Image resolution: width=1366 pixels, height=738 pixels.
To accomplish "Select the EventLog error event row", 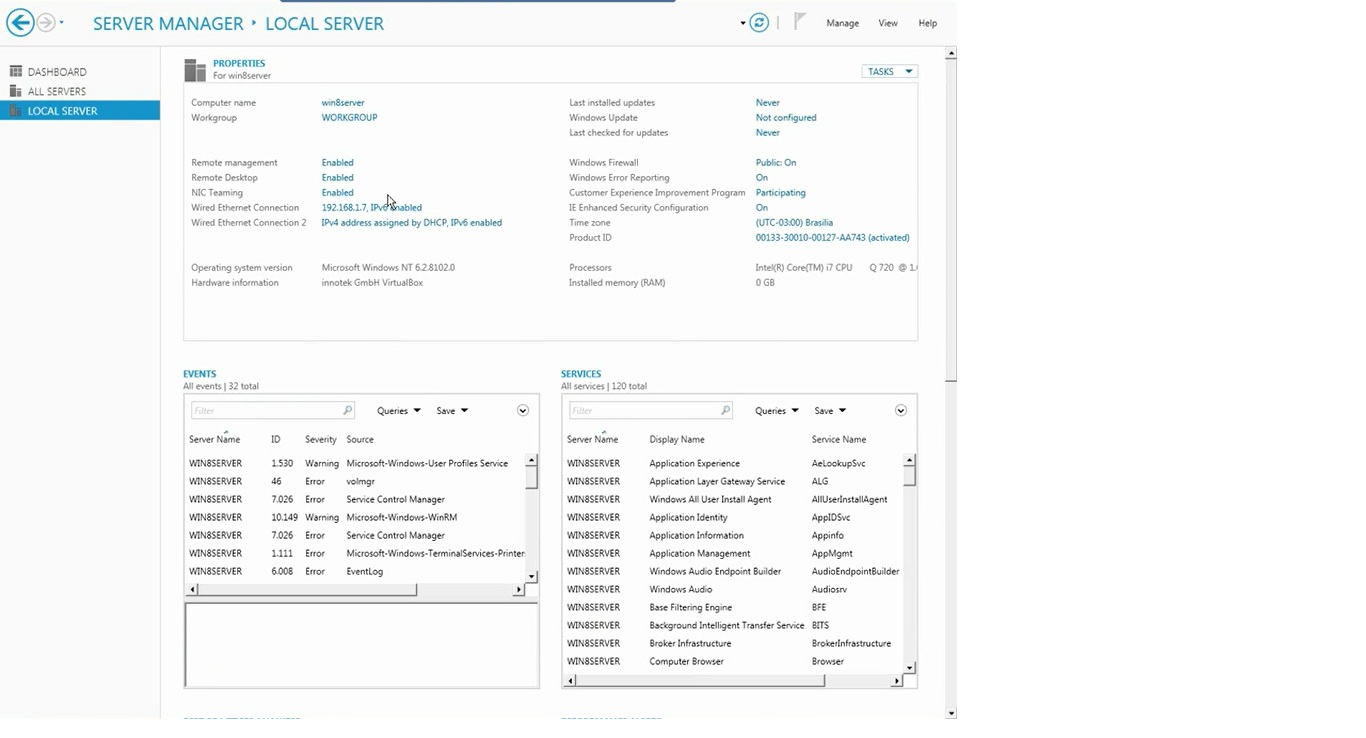I will (356, 572).
